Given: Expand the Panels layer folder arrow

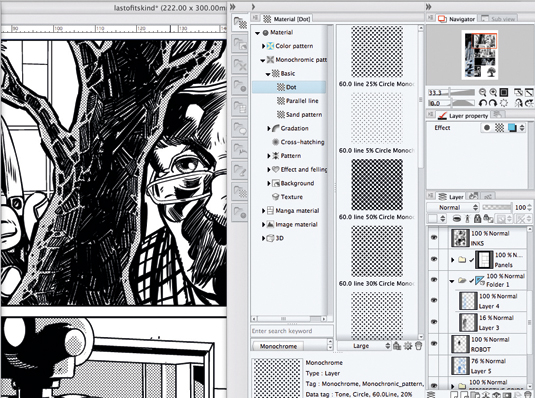Looking at the screenshot, I should pos(452,260).
